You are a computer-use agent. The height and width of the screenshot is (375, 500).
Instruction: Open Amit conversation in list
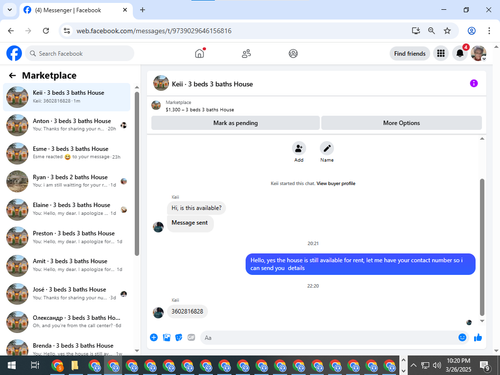tap(67, 265)
